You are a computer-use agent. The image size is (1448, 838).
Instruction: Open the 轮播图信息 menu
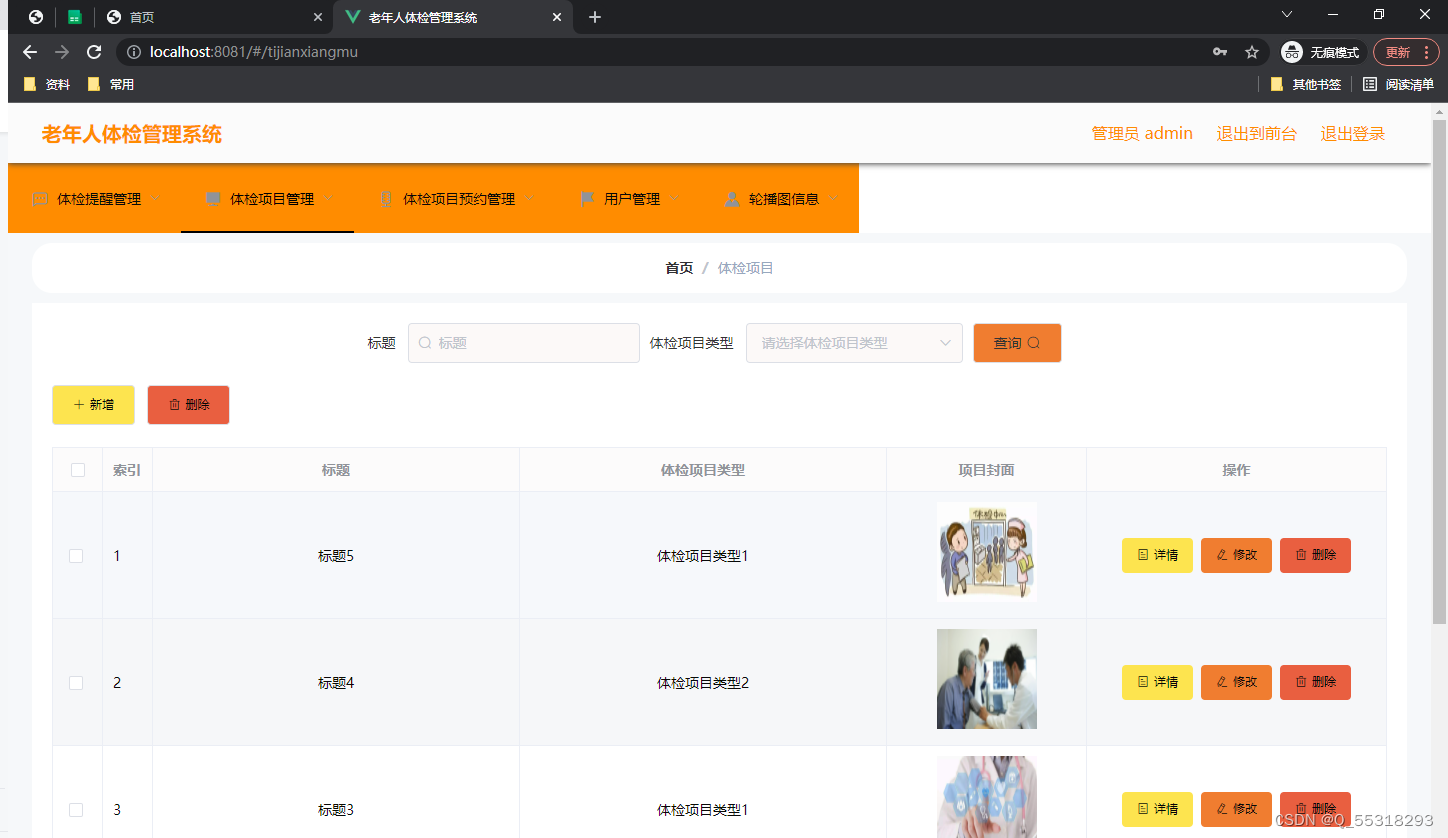pyautogui.click(x=780, y=199)
